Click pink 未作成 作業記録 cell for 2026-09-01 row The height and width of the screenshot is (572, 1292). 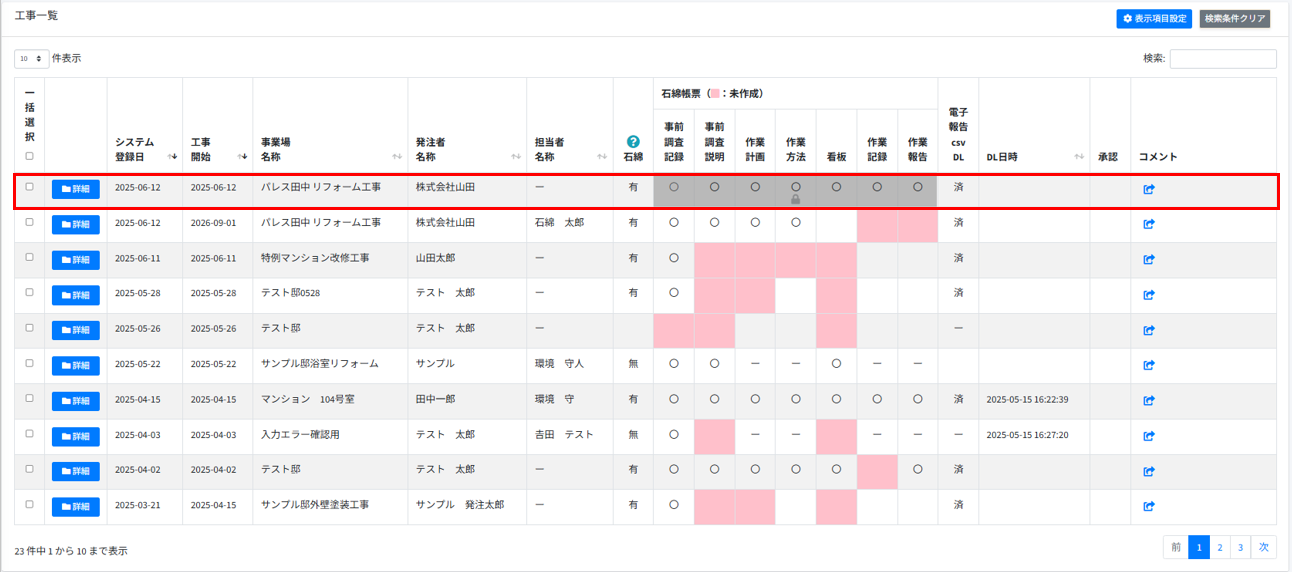(x=877, y=224)
